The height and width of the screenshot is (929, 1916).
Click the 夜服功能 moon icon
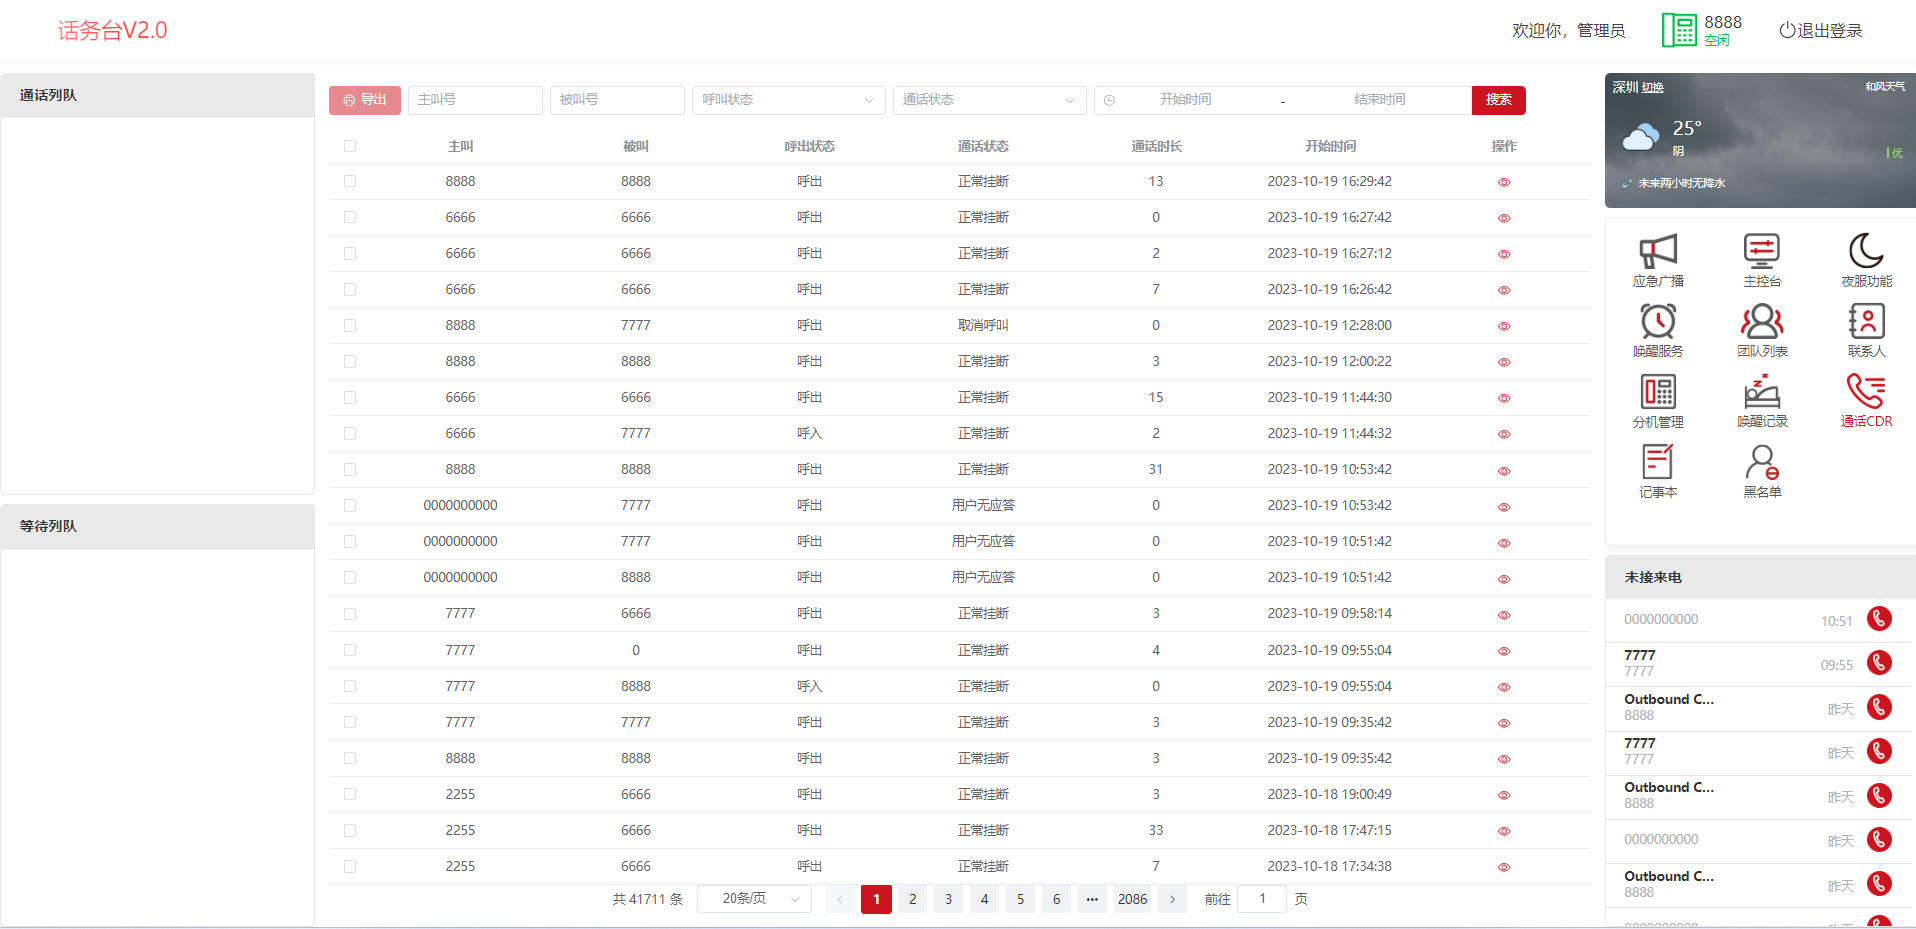1865,252
